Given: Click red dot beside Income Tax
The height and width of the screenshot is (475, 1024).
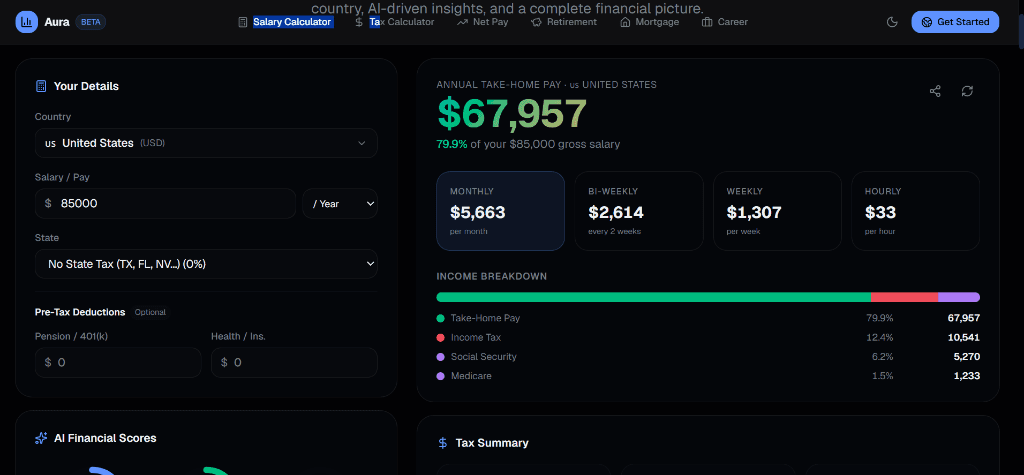Looking at the screenshot, I should 440,338.
